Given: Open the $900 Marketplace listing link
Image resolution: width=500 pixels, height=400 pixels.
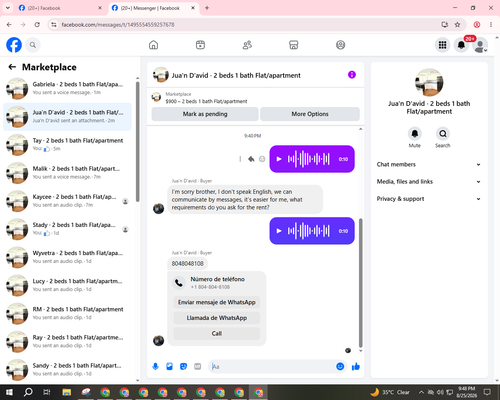Looking at the screenshot, I should click(206, 101).
